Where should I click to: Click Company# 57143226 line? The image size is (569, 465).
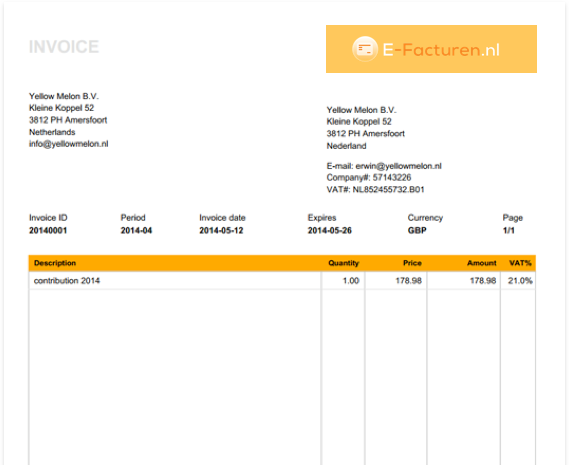369,178
